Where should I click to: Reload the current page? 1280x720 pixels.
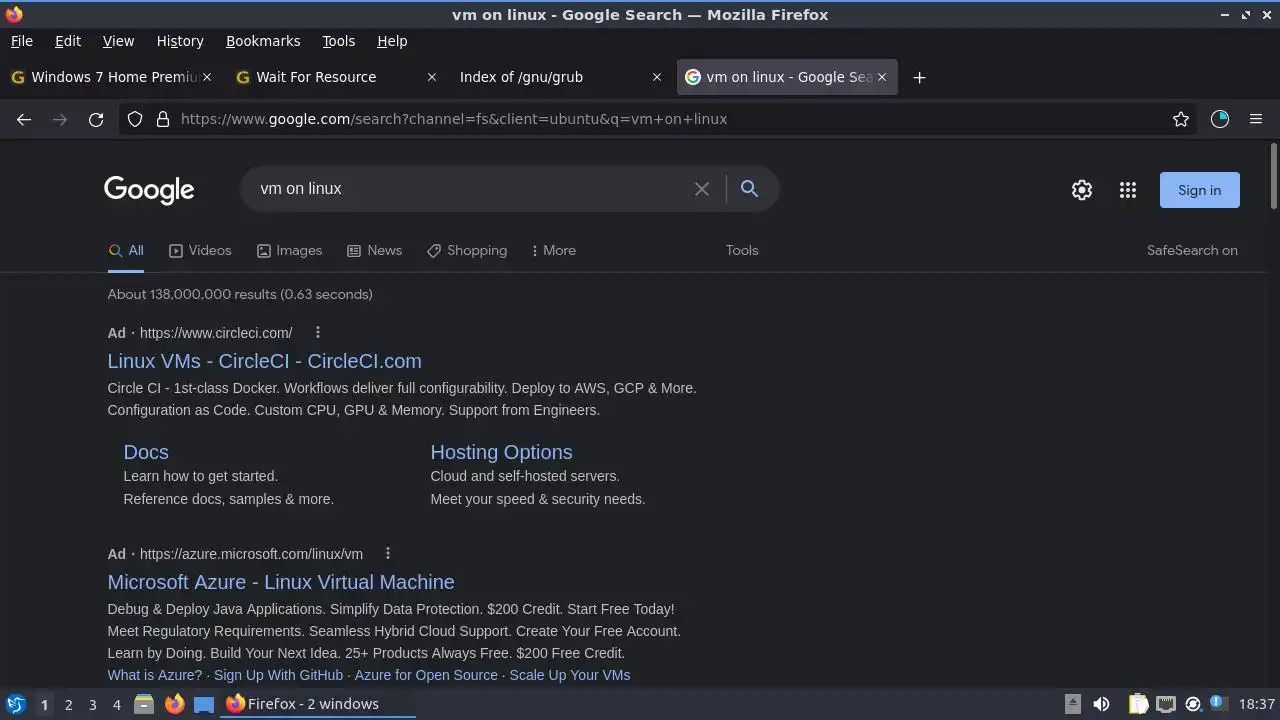coord(96,119)
